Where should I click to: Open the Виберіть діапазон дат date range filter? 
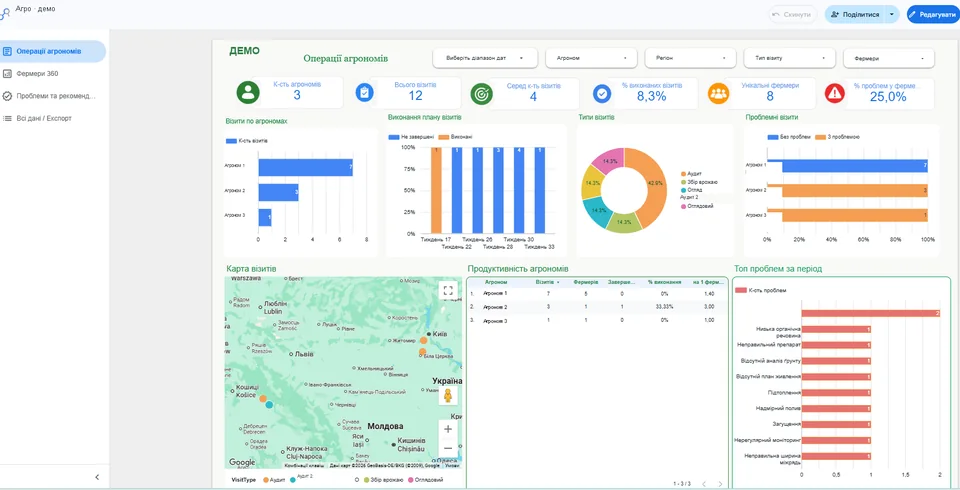485,58
